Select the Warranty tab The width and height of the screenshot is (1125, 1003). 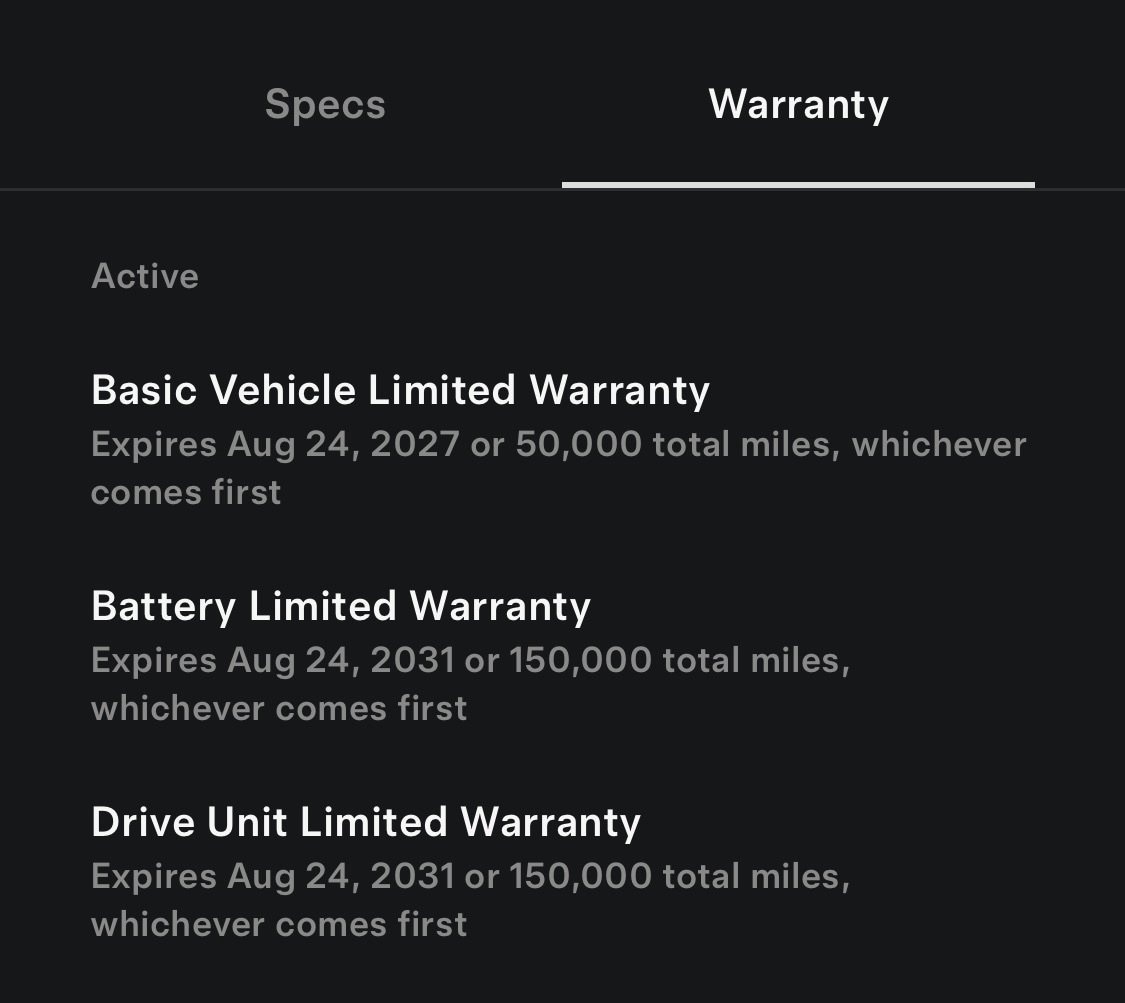(x=798, y=104)
